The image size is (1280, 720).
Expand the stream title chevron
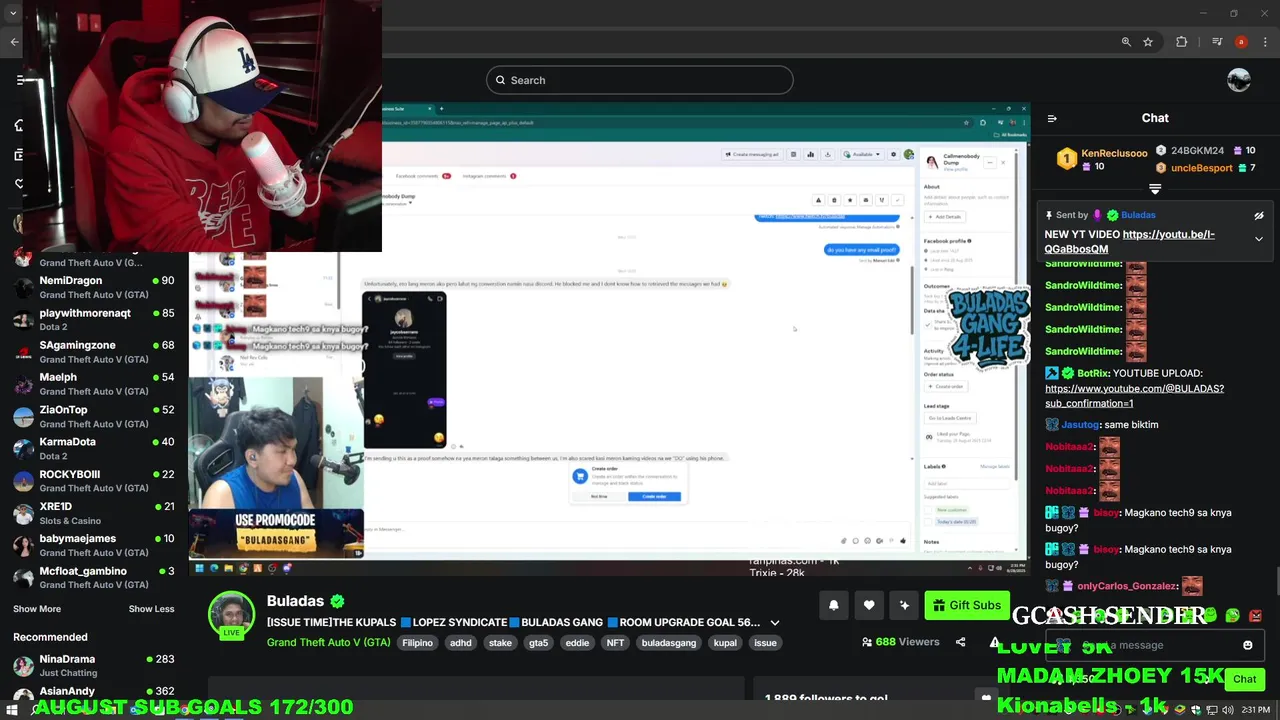click(x=774, y=623)
